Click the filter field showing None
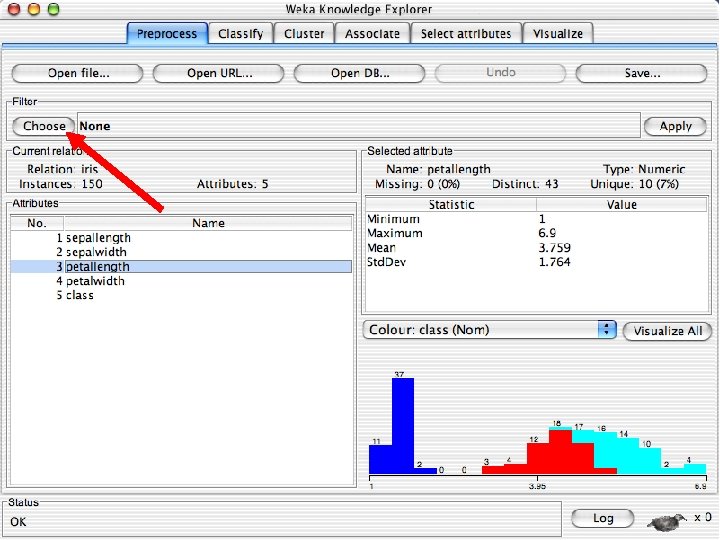This screenshot has height=540, width=720. pyautogui.click(x=359, y=126)
